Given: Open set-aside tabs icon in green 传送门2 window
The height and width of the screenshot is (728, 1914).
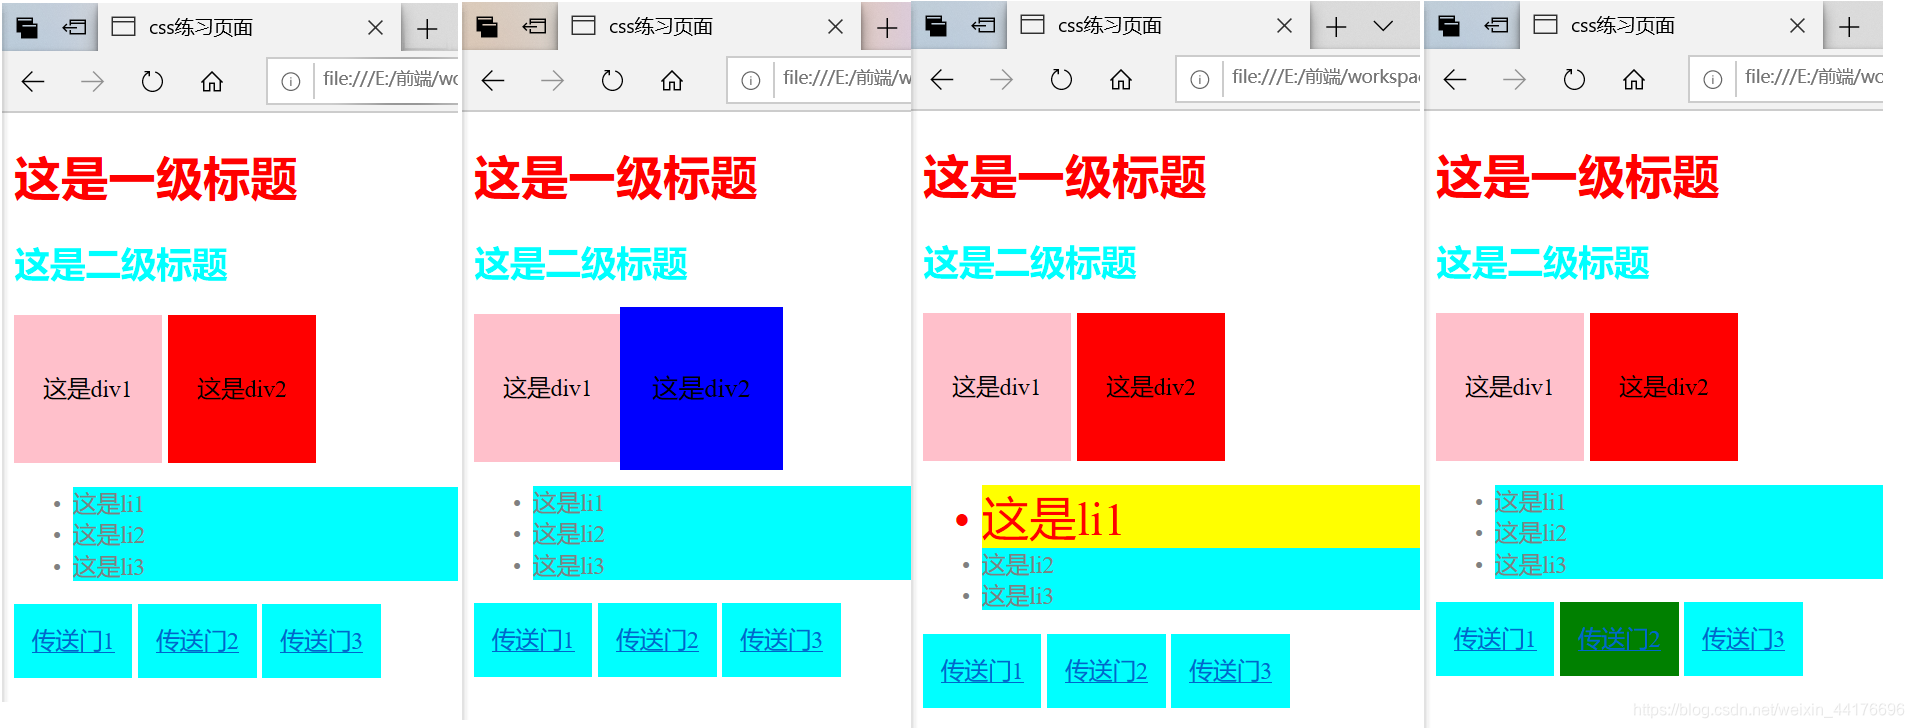Looking at the screenshot, I should (x=1449, y=26).
